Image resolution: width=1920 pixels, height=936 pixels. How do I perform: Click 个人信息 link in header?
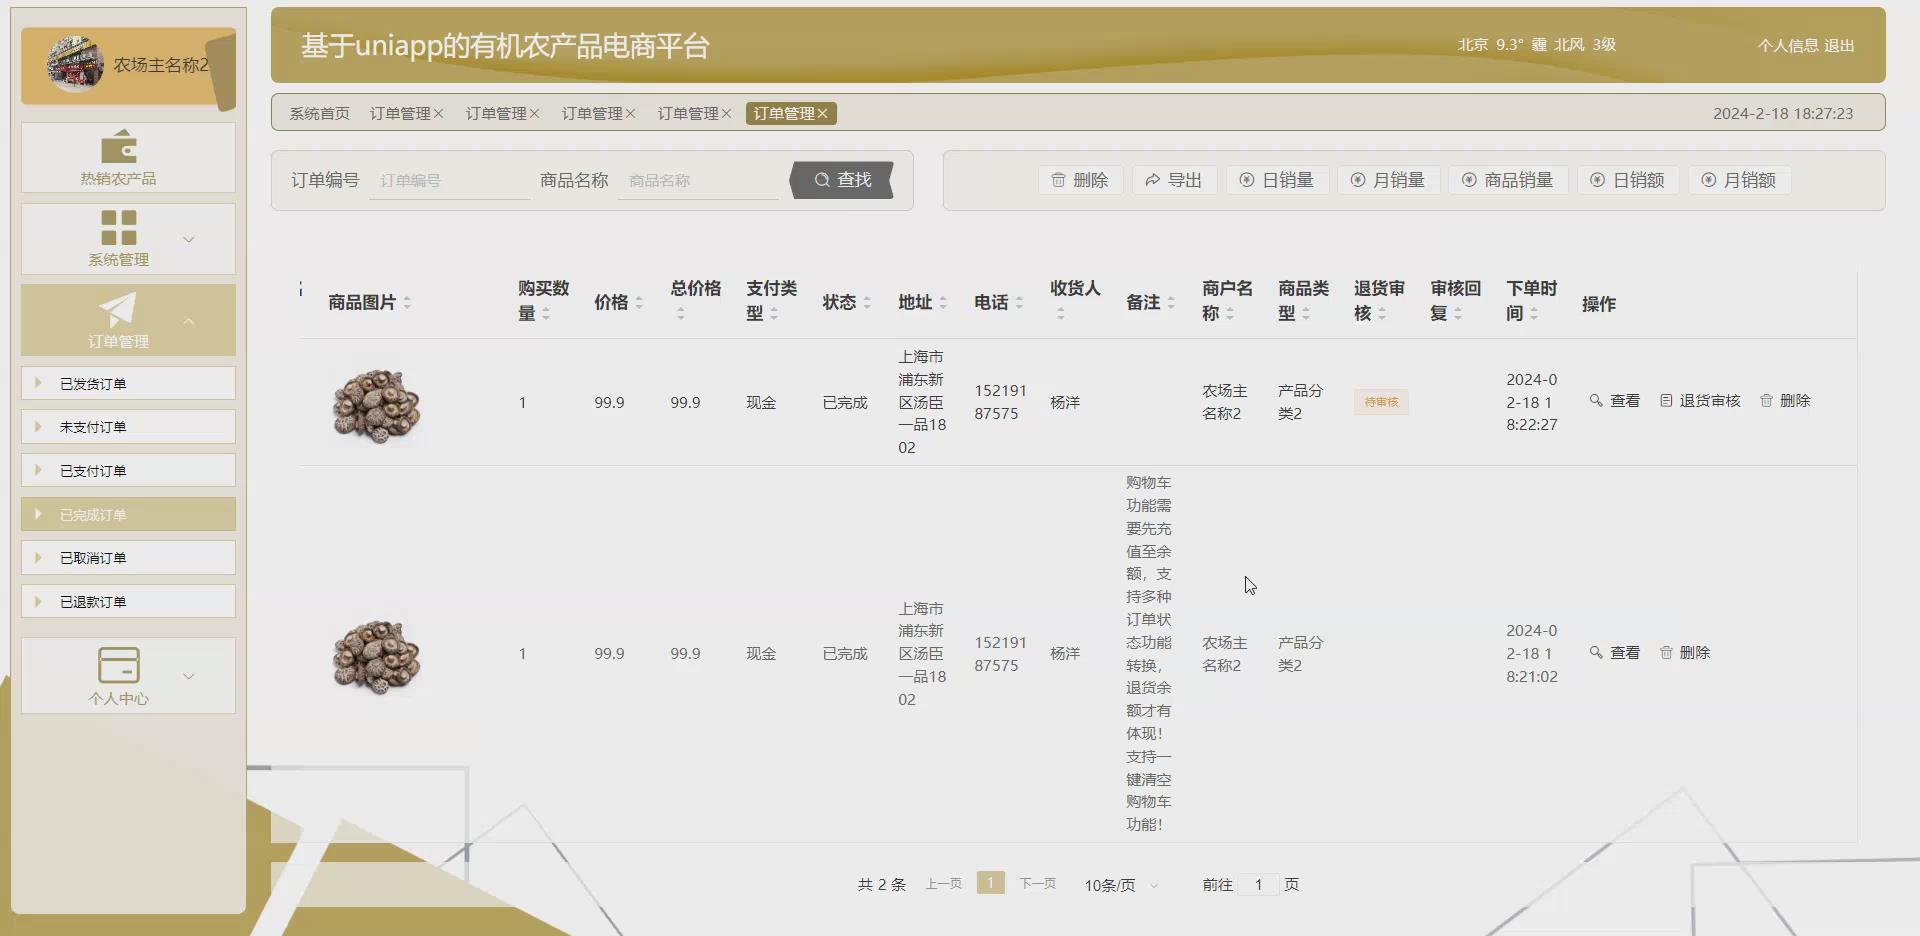coord(1788,46)
